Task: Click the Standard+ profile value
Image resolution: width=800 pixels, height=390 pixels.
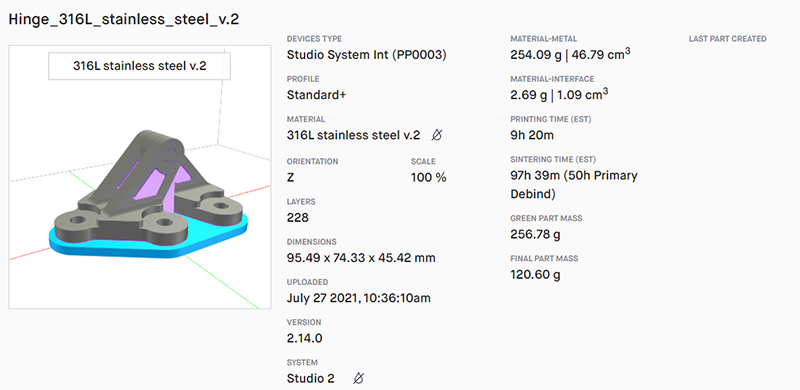Action: coord(316,95)
